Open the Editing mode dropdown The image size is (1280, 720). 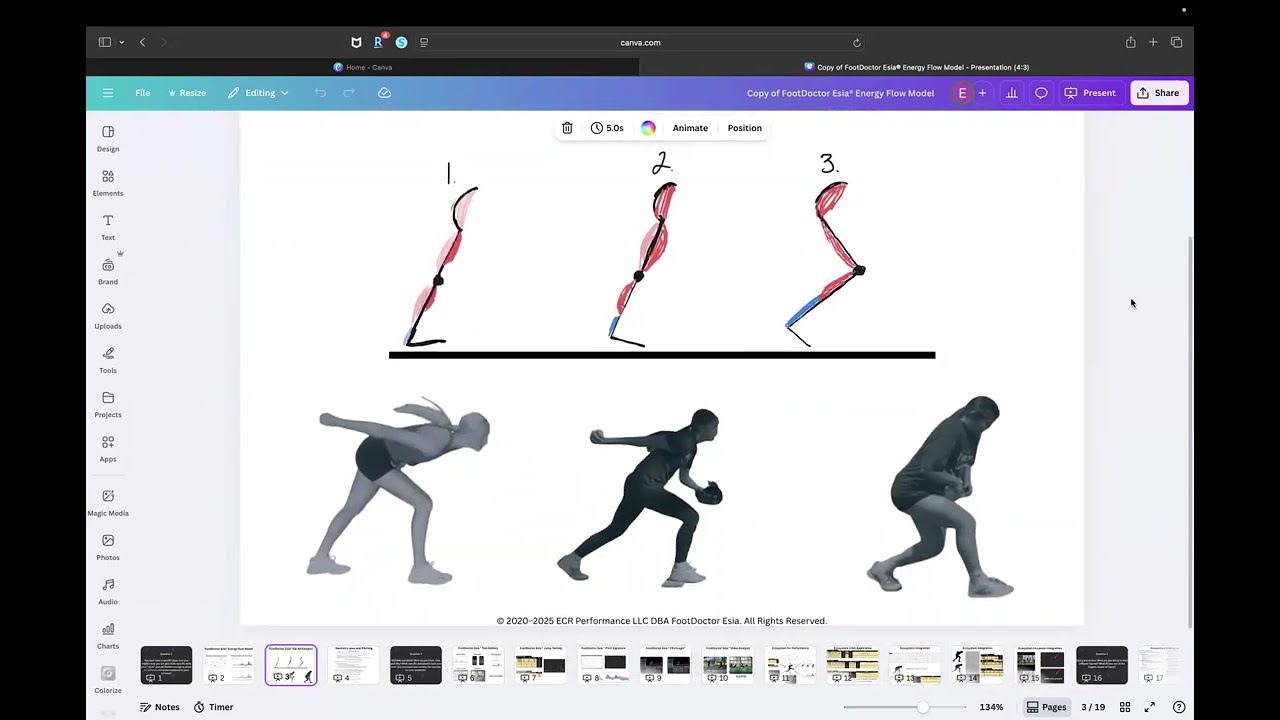pyautogui.click(x=258, y=93)
